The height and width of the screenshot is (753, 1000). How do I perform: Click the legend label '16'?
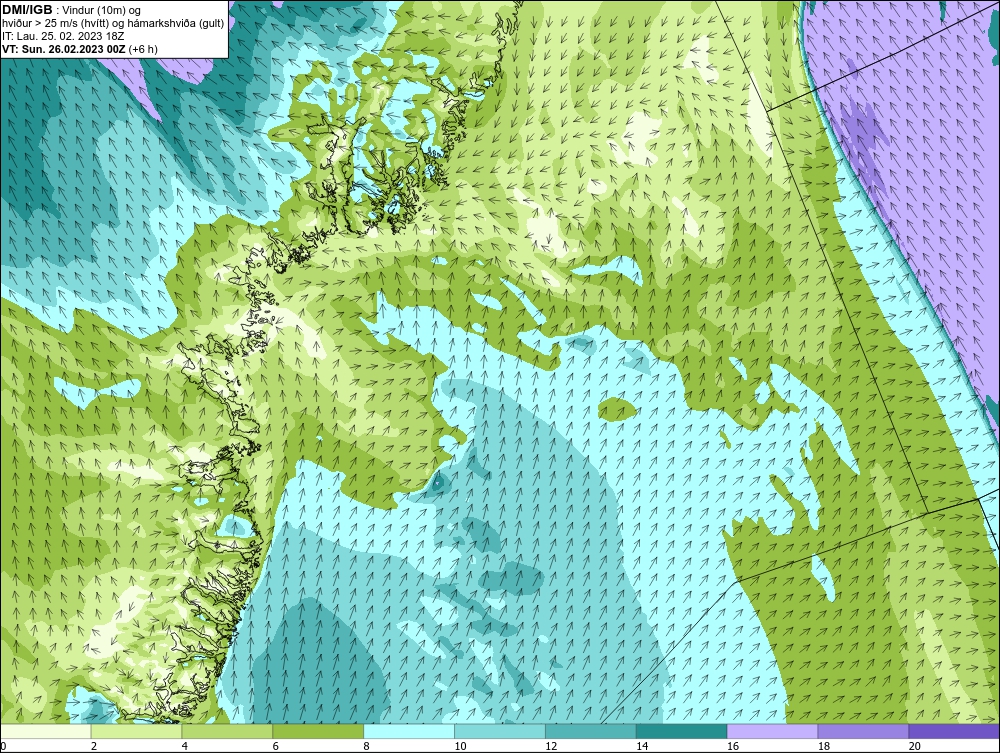tap(733, 747)
